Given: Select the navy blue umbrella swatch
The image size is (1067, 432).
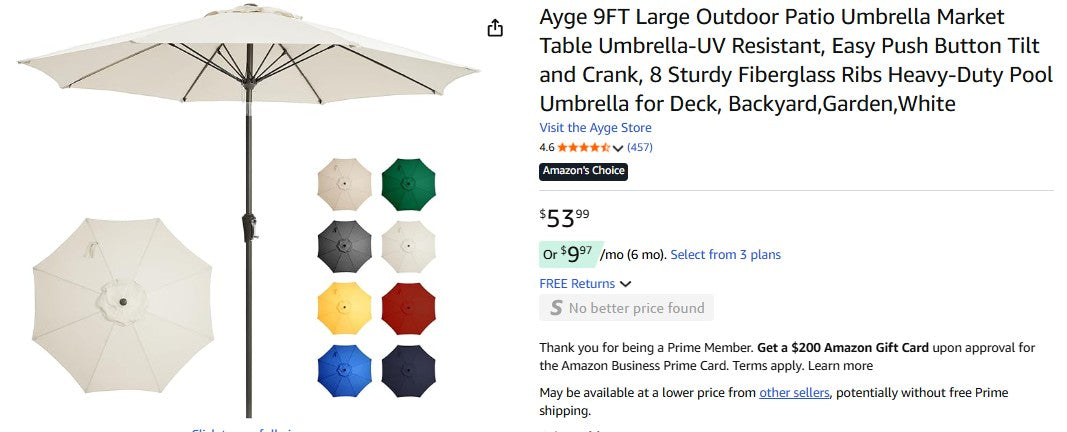Looking at the screenshot, I should [x=408, y=369].
